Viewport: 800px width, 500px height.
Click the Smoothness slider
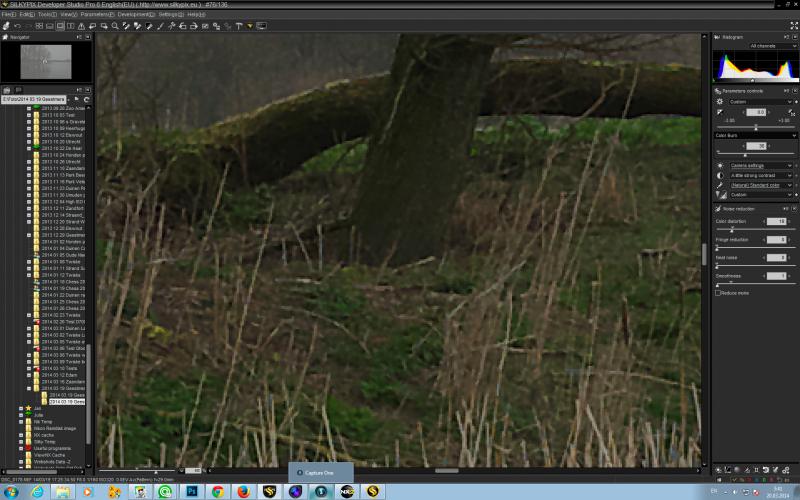click(756, 284)
